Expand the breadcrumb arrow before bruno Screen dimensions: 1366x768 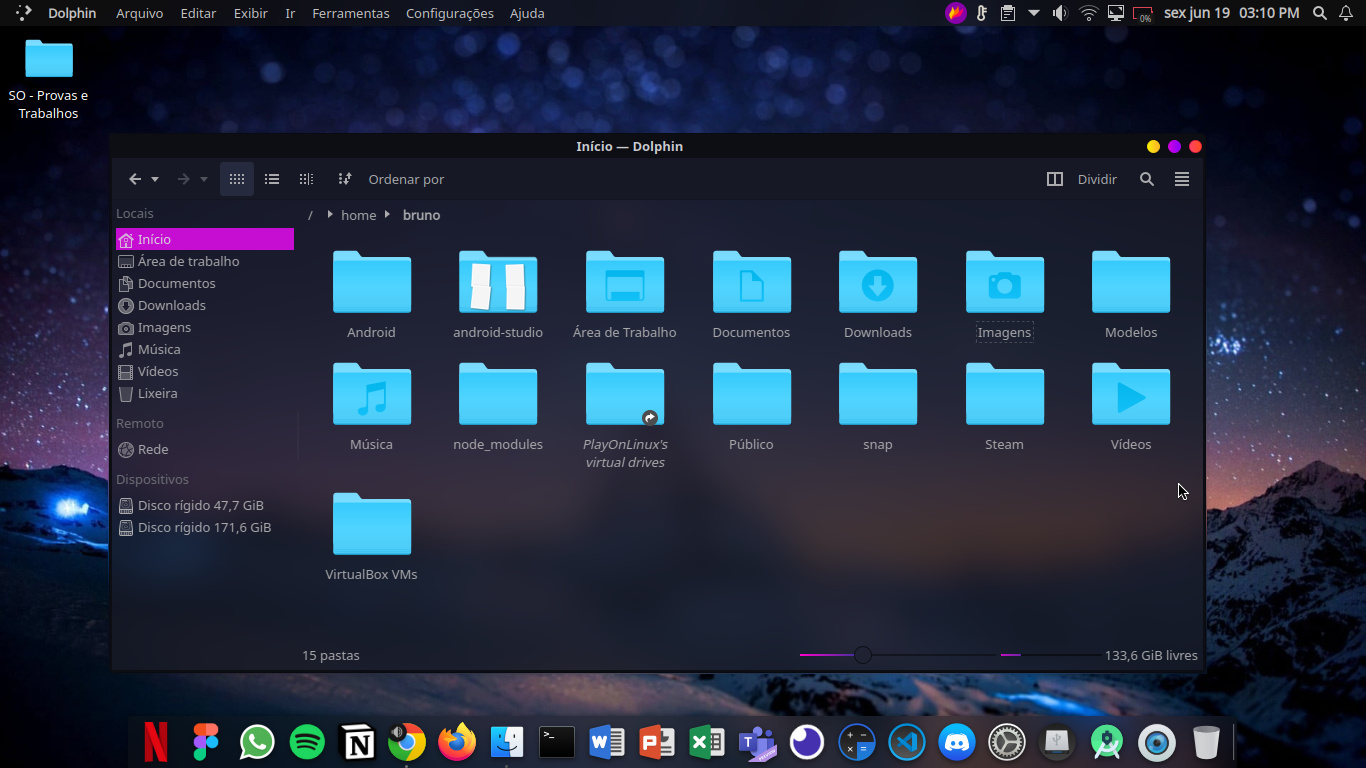387,215
